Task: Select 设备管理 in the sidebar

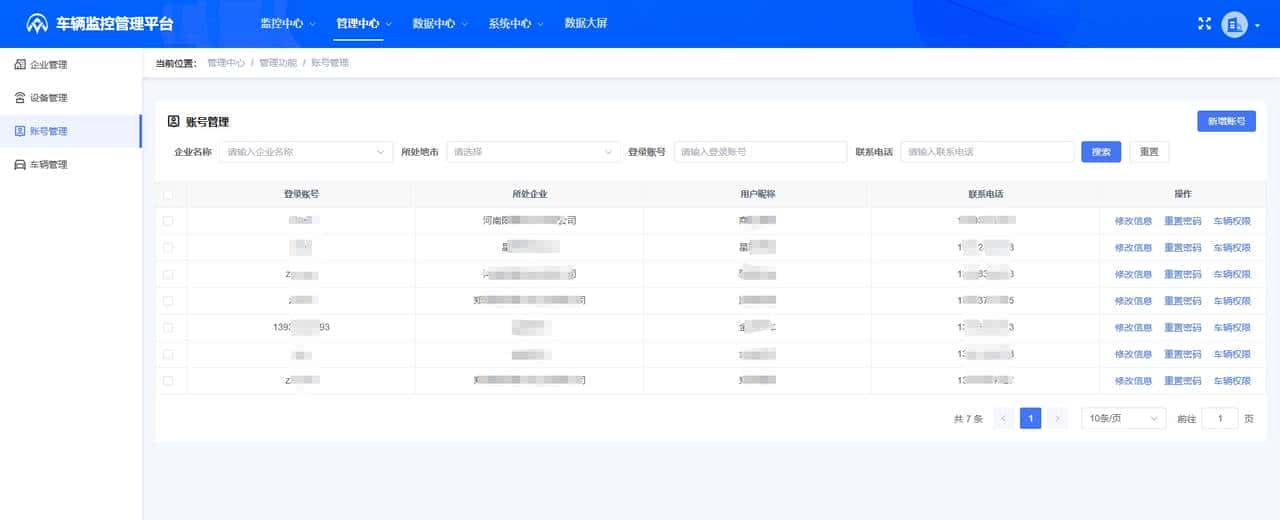Action: (71, 98)
